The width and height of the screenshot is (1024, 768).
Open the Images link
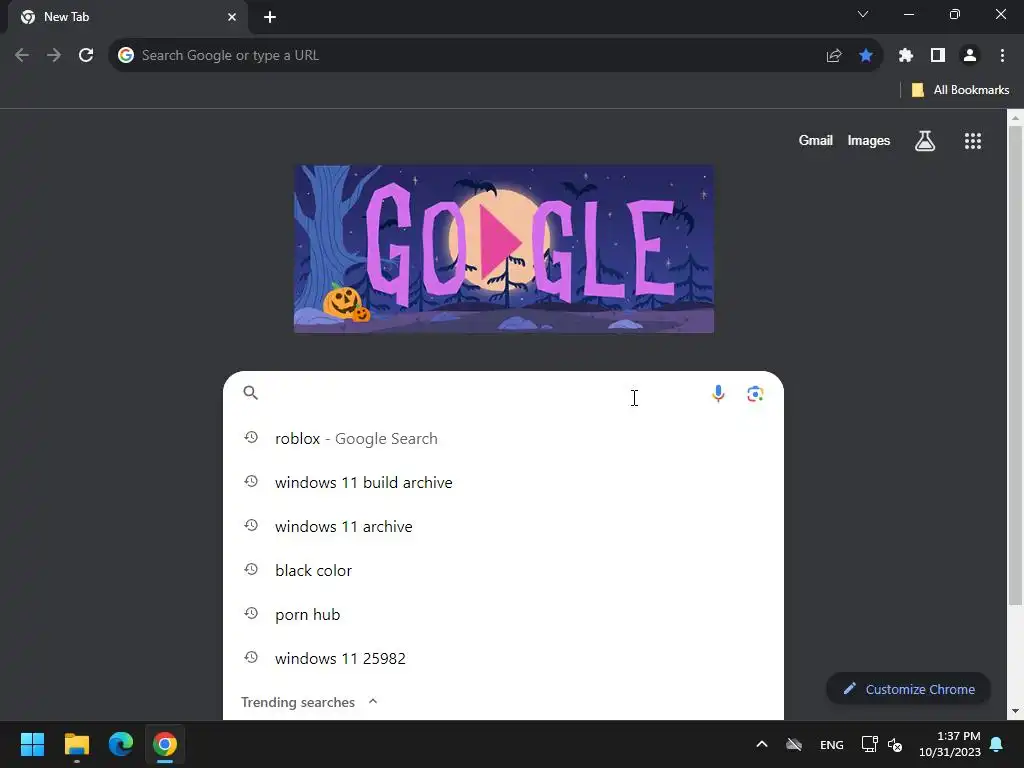[869, 140]
